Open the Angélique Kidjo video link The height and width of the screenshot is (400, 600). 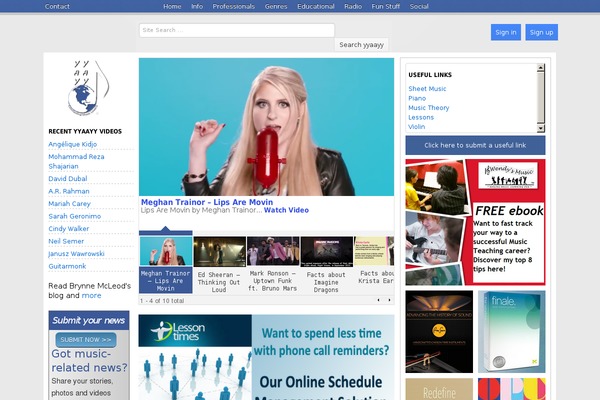[x=72, y=144]
